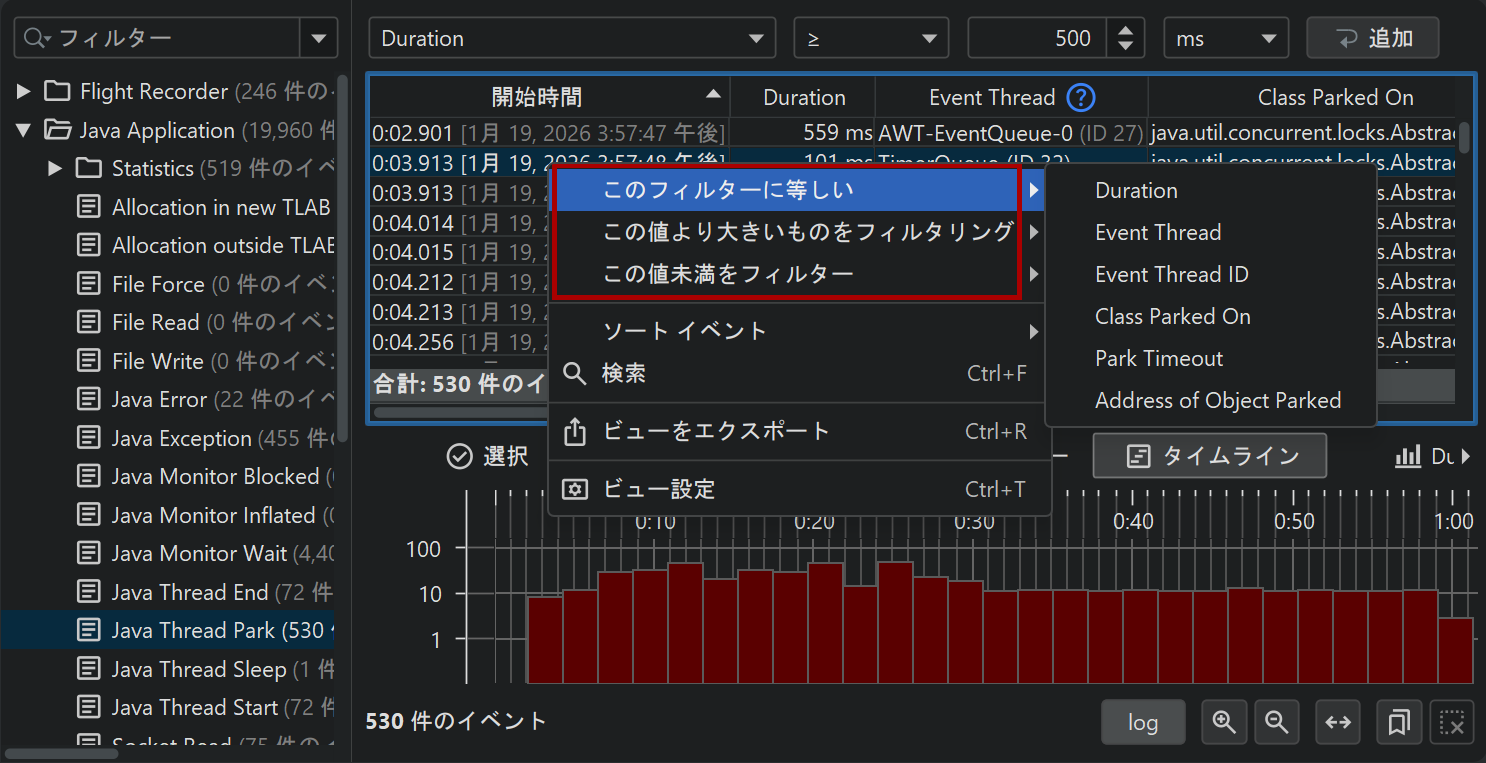Click the zoom in magnifier icon
The width and height of the screenshot is (1486, 763).
pos(1223,722)
